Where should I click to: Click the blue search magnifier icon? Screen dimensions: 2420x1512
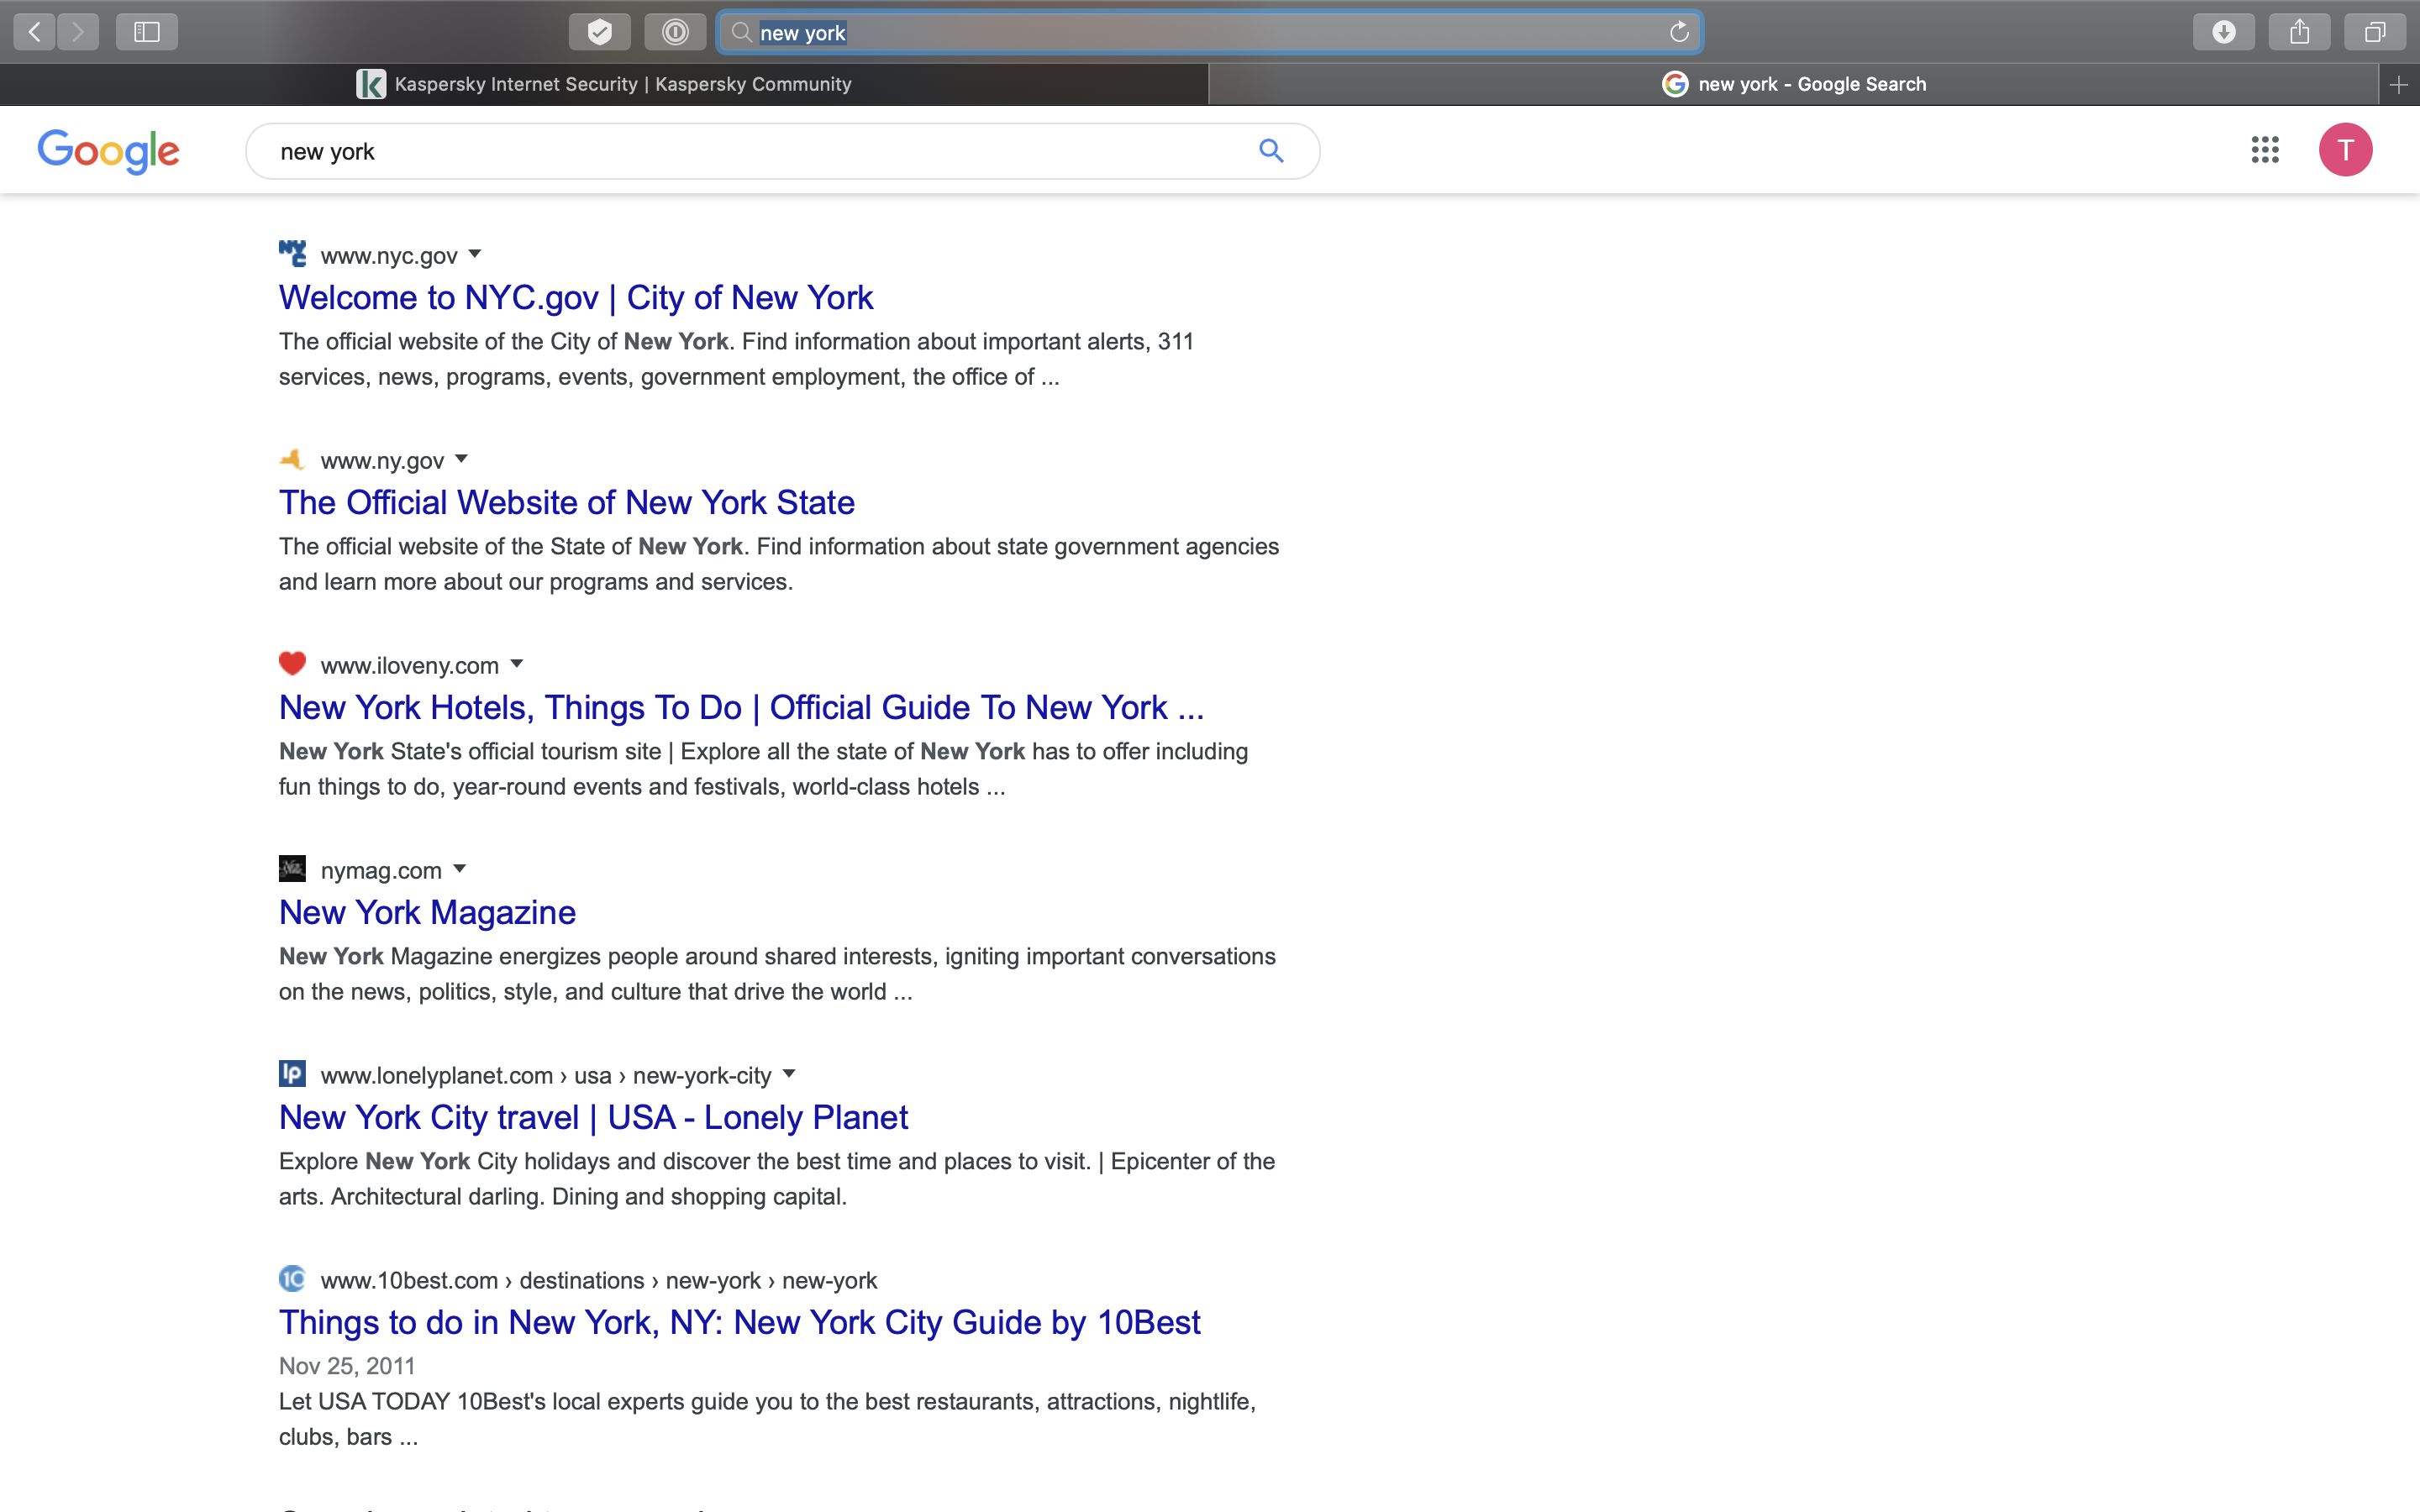tap(1271, 151)
